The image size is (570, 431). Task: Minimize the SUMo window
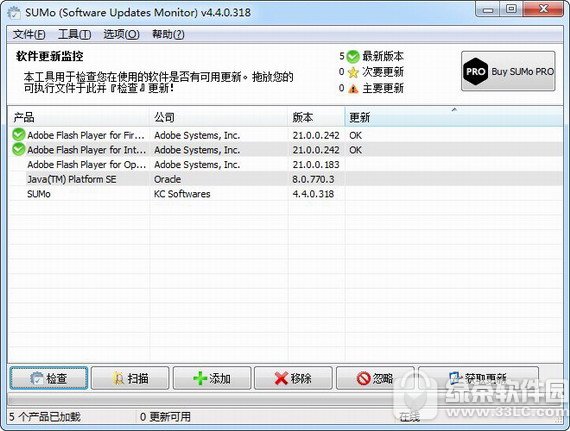[x=488, y=9]
